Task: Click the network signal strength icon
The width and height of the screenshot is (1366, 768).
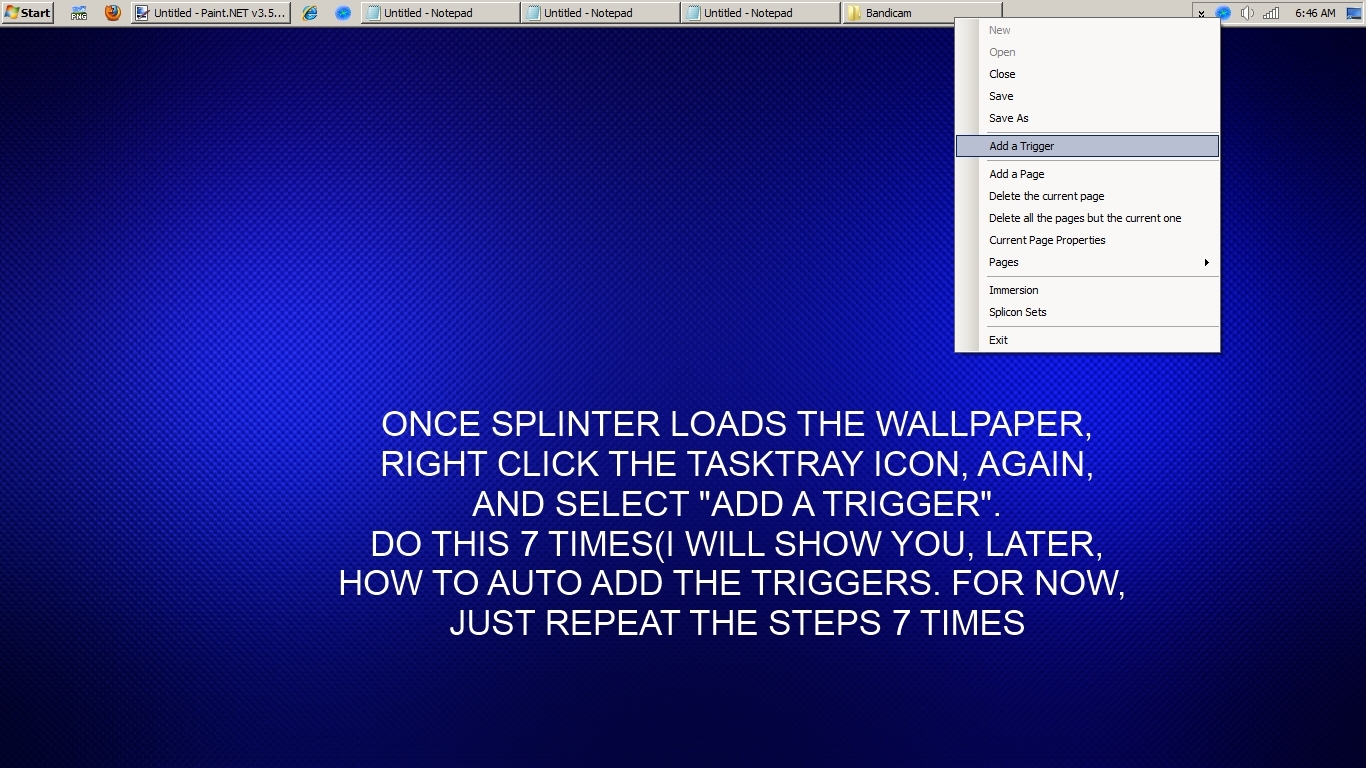Action: [x=1271, y=12]
